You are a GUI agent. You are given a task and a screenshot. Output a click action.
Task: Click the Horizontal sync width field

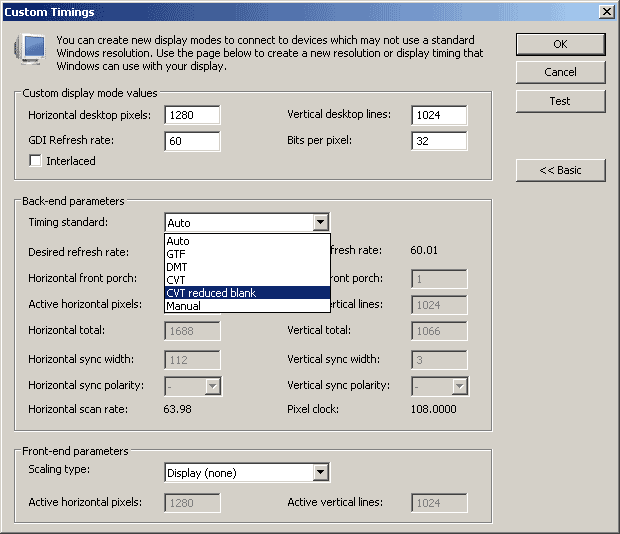click(x=192, y=360)
